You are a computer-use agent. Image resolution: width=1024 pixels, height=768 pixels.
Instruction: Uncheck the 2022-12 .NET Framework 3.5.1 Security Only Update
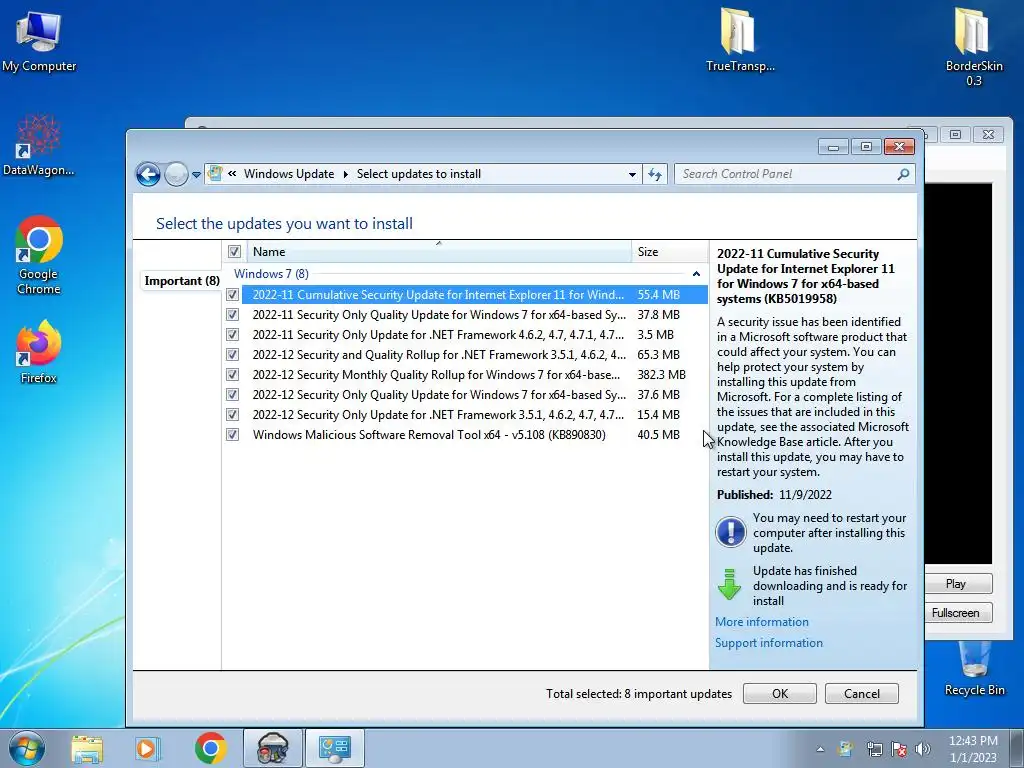tap(232, 415)
